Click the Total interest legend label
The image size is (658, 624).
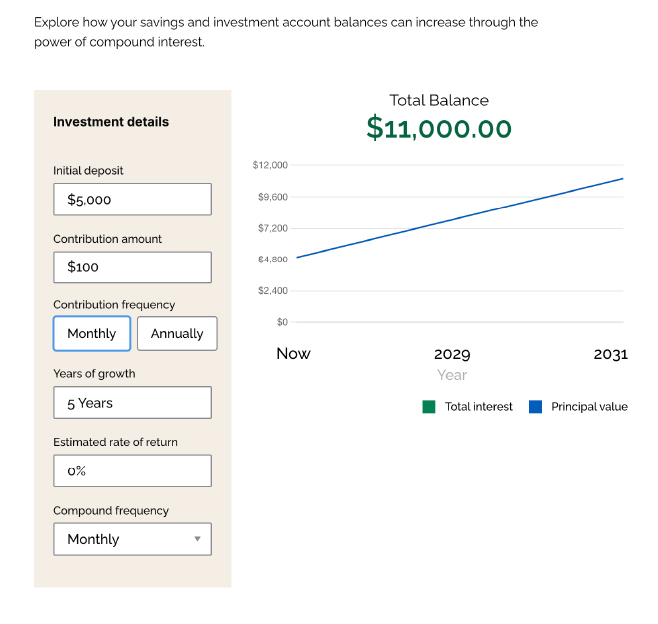[x=479, y=407]
